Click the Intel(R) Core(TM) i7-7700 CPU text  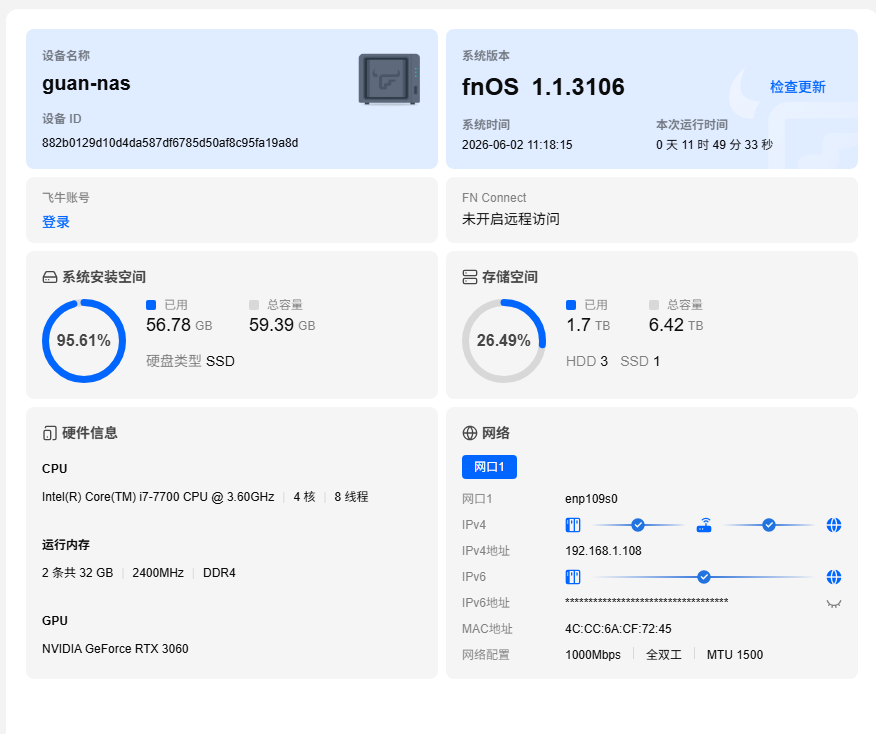click(x=158, y=497)
